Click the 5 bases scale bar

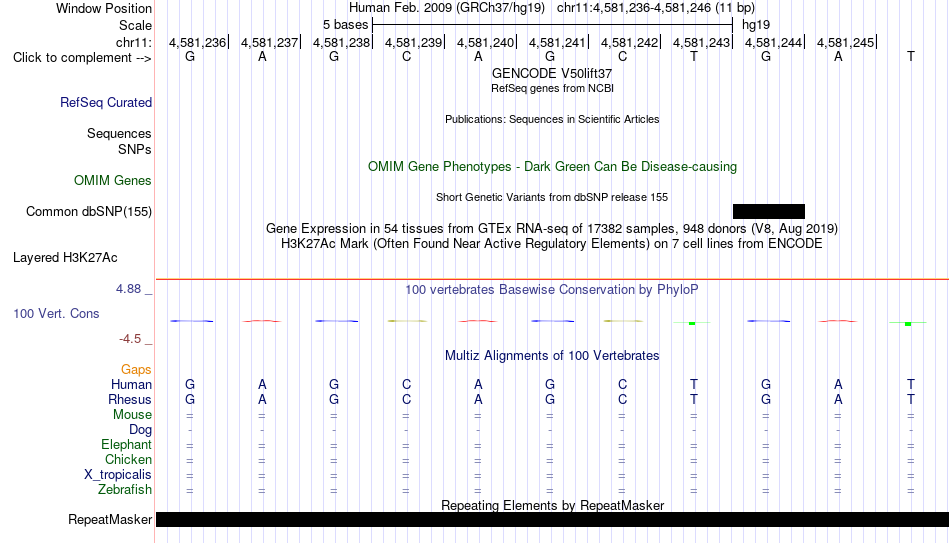pos(553,25)
